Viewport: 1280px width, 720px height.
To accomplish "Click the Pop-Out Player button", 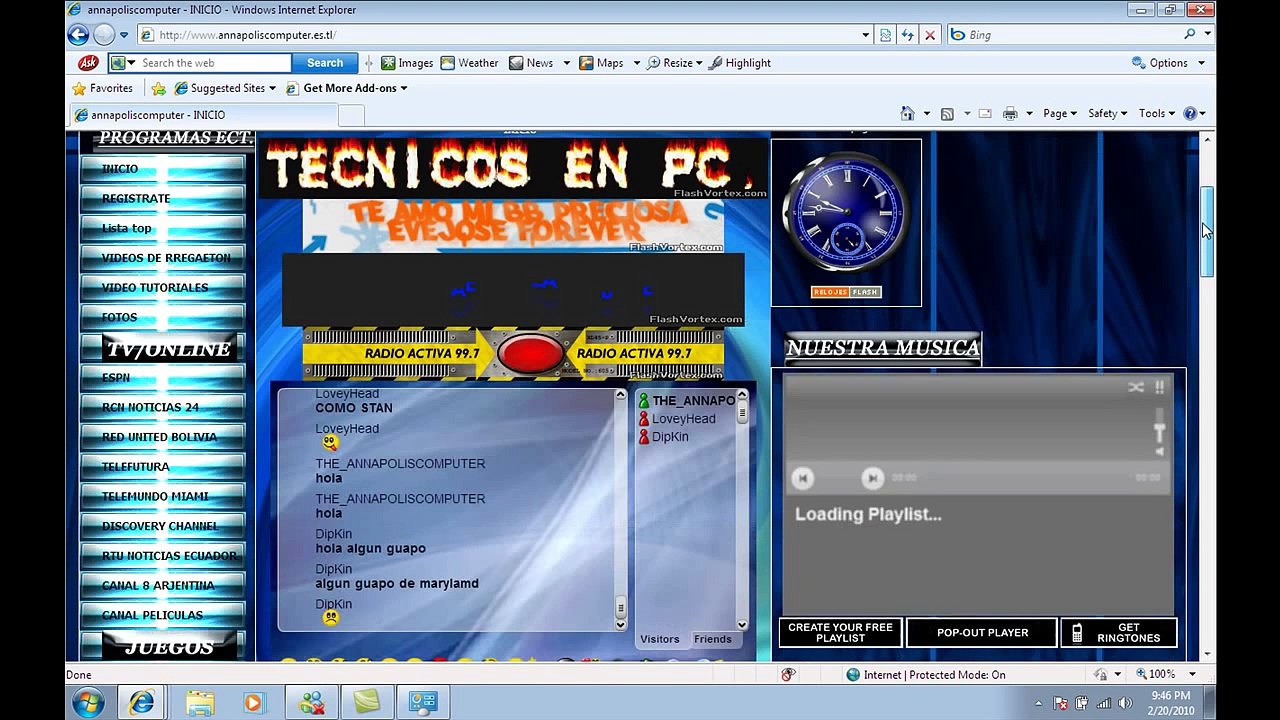I will 982,633.
